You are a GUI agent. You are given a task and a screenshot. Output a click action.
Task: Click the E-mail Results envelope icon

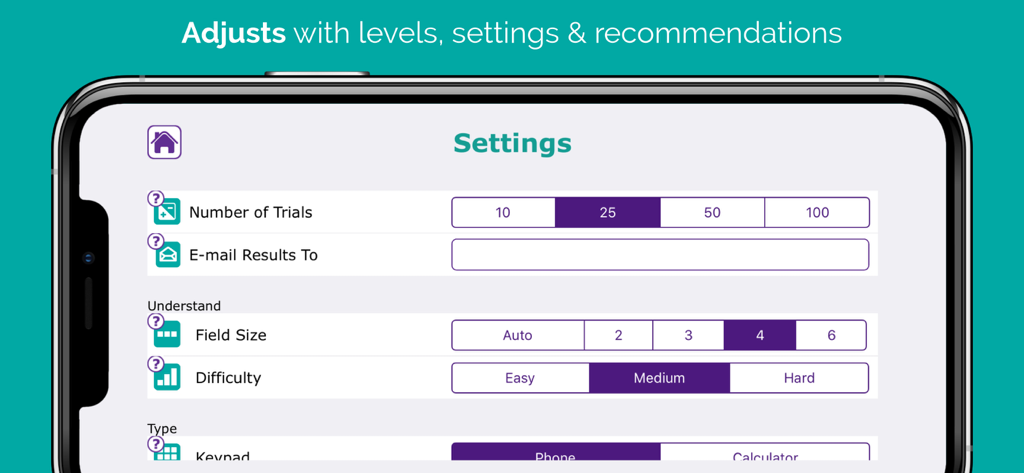[167, 255]
